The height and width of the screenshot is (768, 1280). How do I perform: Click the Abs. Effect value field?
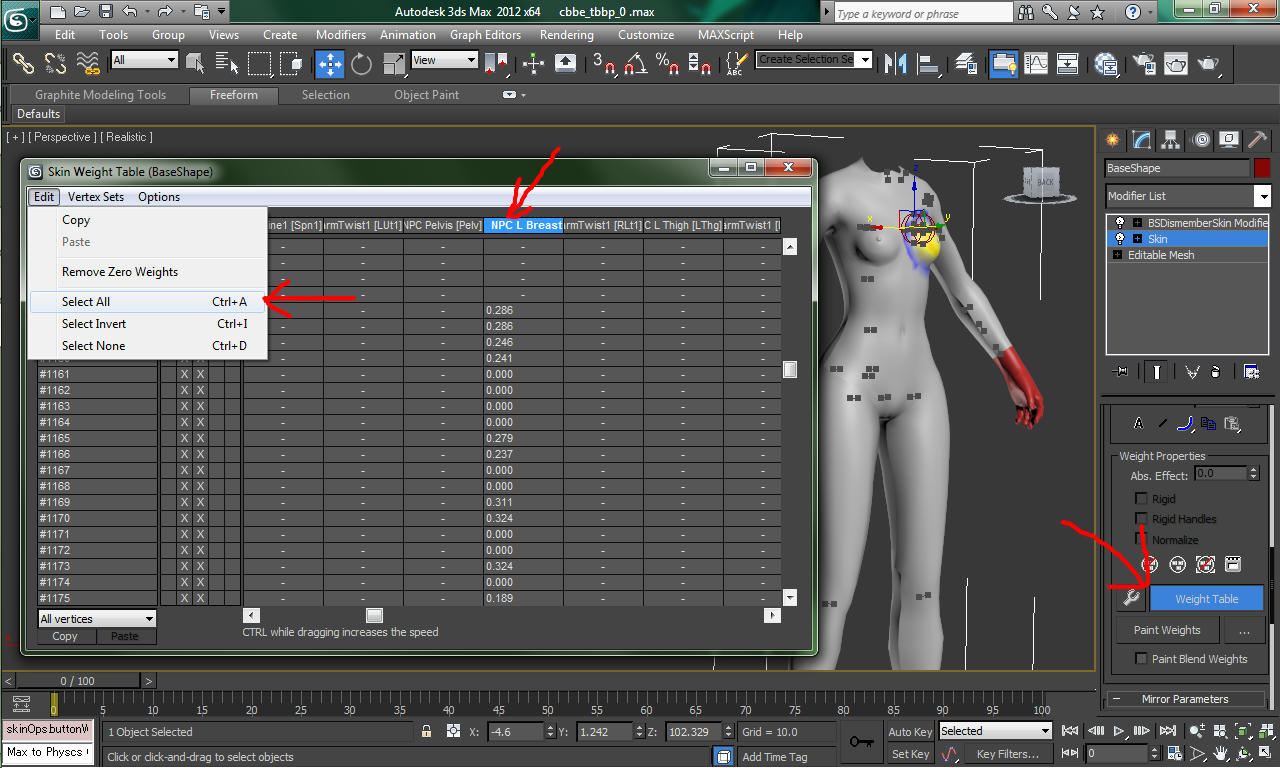tap(1219, 473)
